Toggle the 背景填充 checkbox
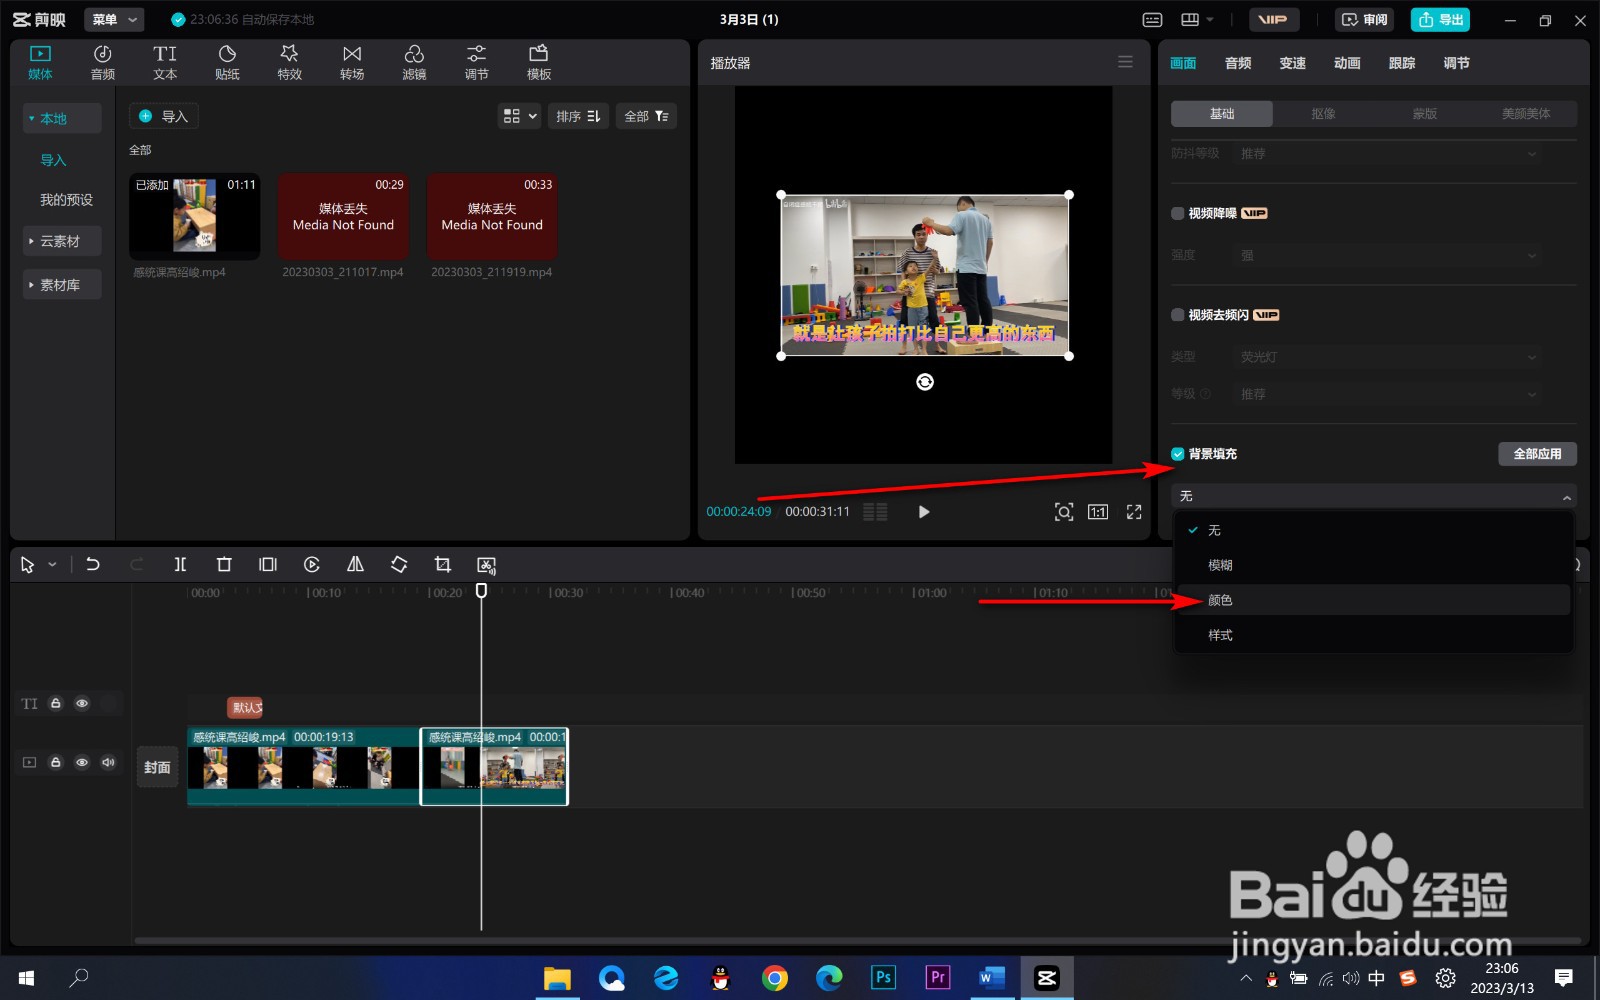 tap(1178, 454)
